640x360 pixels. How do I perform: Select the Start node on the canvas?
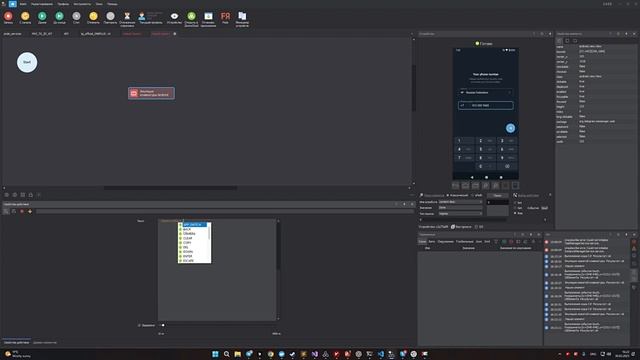(27, 62)
